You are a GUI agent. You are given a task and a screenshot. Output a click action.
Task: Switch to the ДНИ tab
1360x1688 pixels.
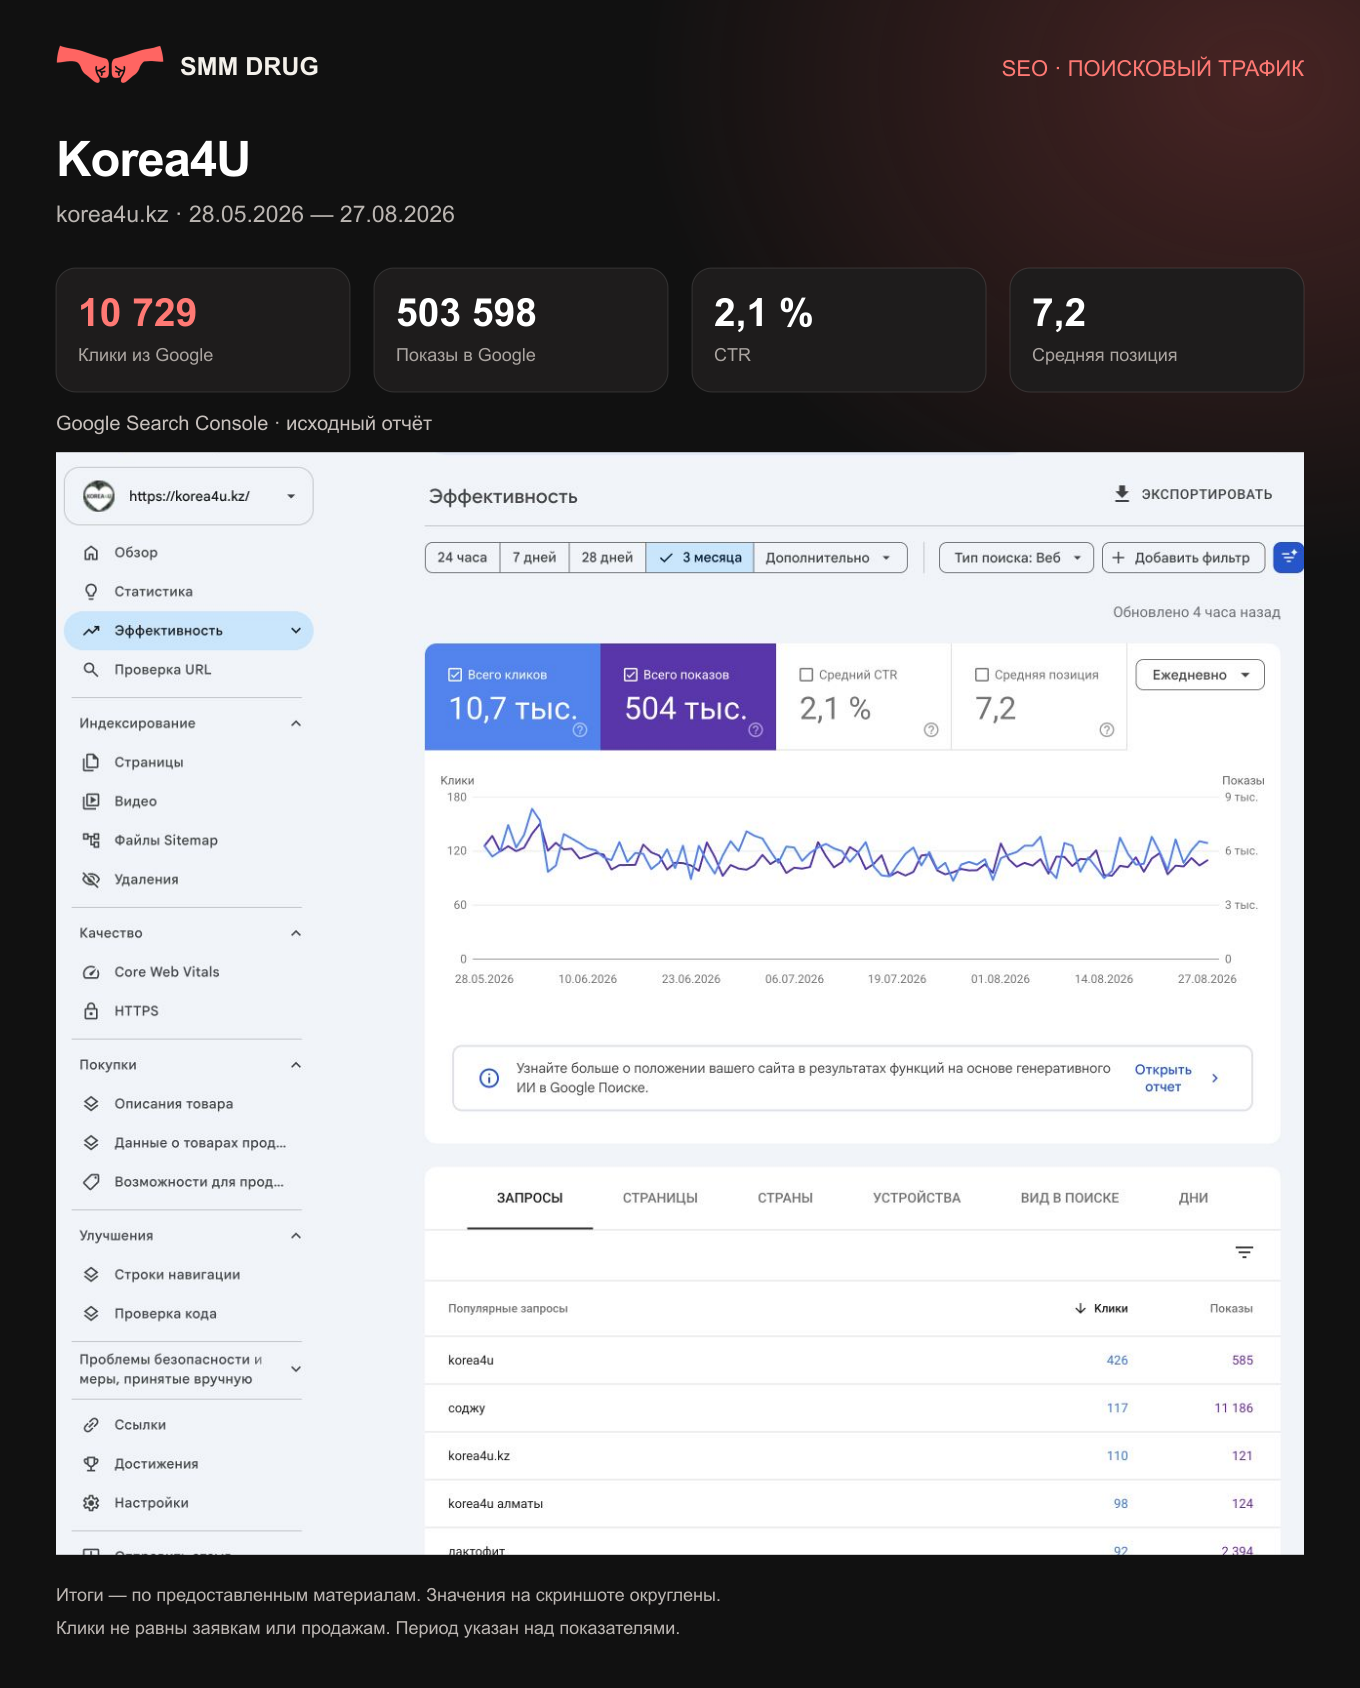1193,1198
